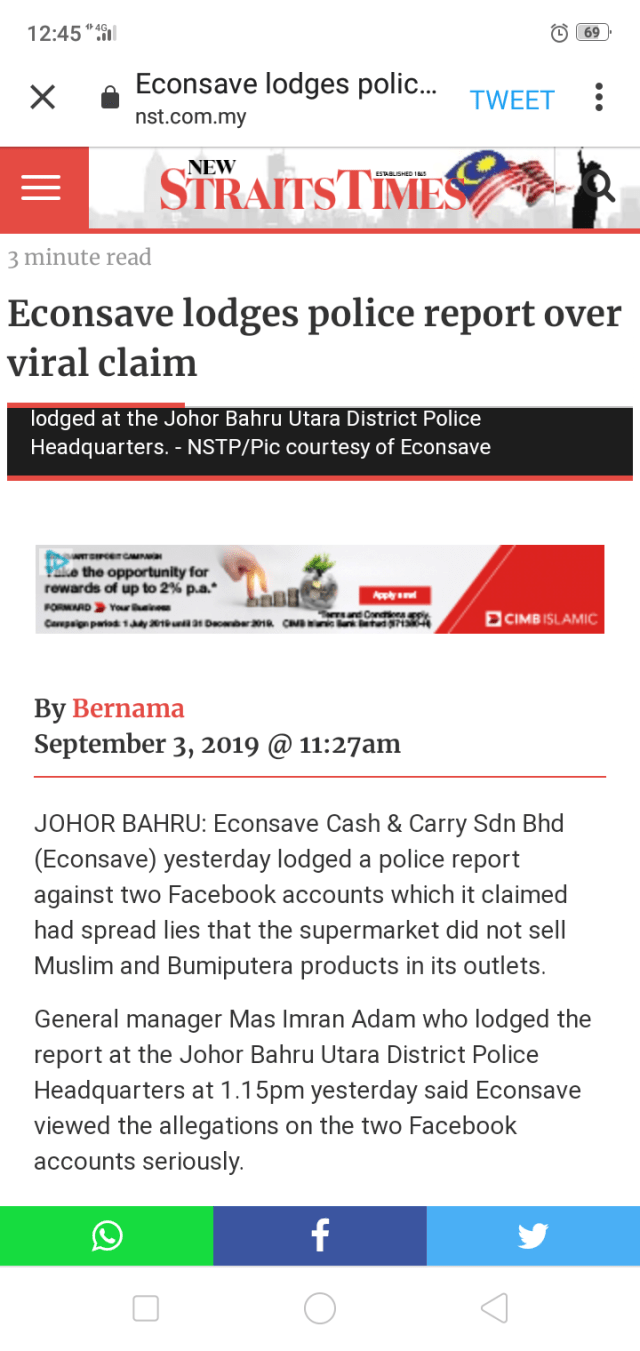Tap the alarm clock status icon
Screen dimensions: 640x1351
559,33
